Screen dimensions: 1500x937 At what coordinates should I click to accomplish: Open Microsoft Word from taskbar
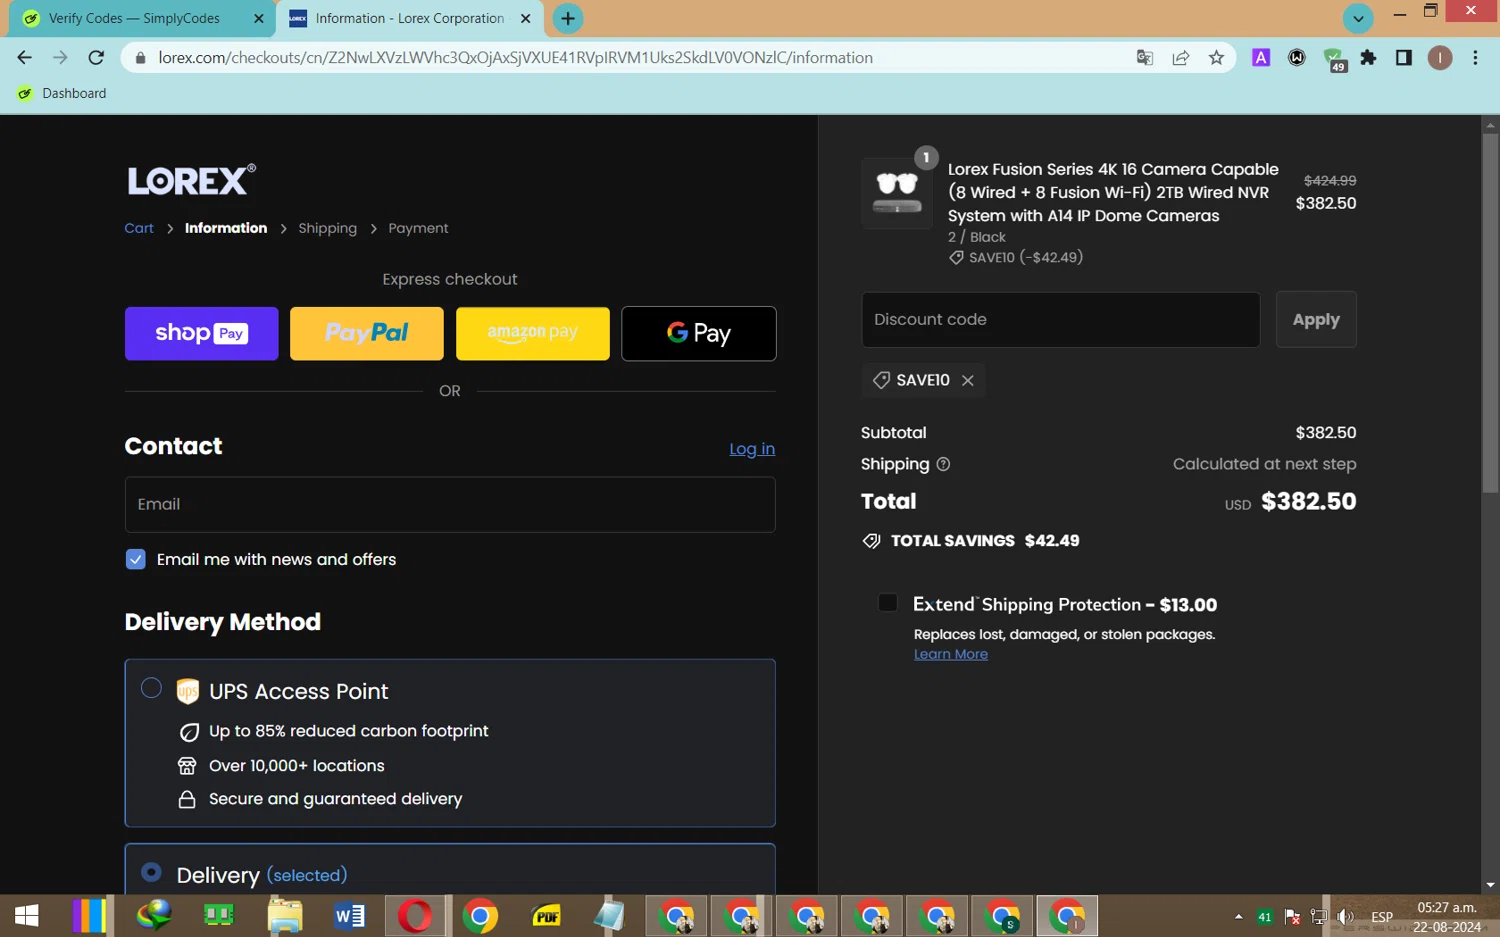point(350,916)
